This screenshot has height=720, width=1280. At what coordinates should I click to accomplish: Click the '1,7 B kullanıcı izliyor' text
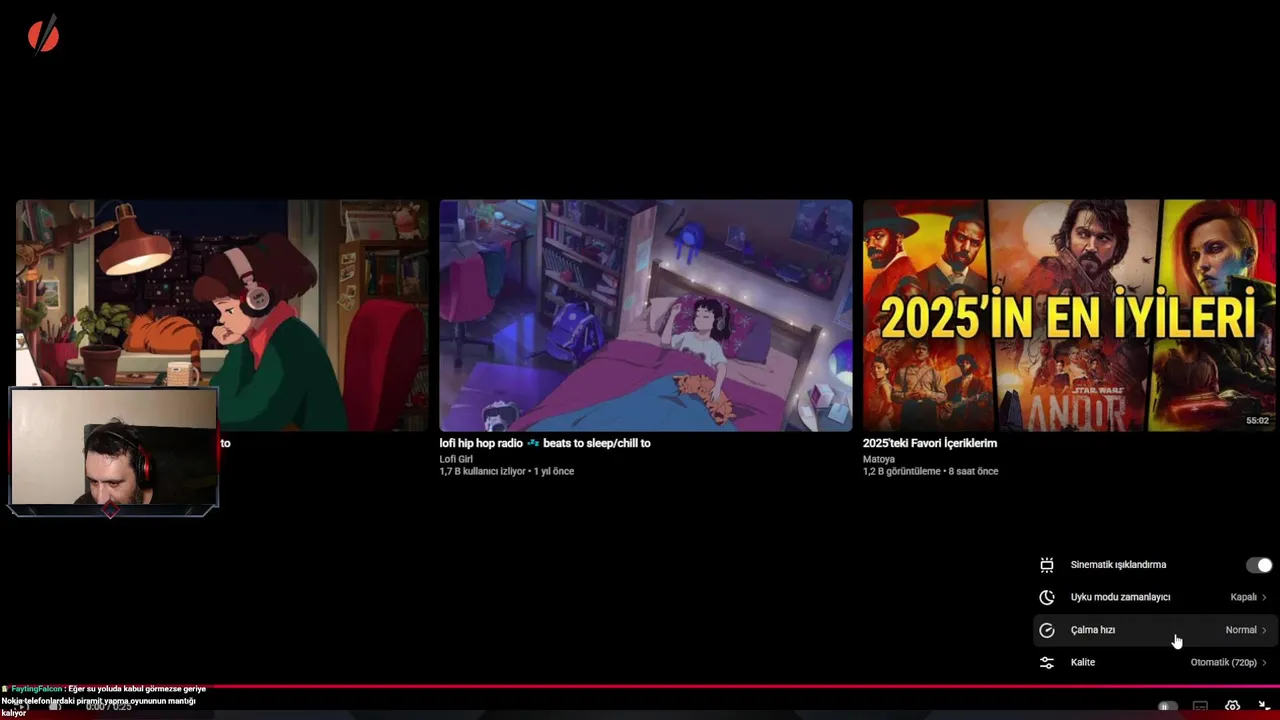click(483, 471)
